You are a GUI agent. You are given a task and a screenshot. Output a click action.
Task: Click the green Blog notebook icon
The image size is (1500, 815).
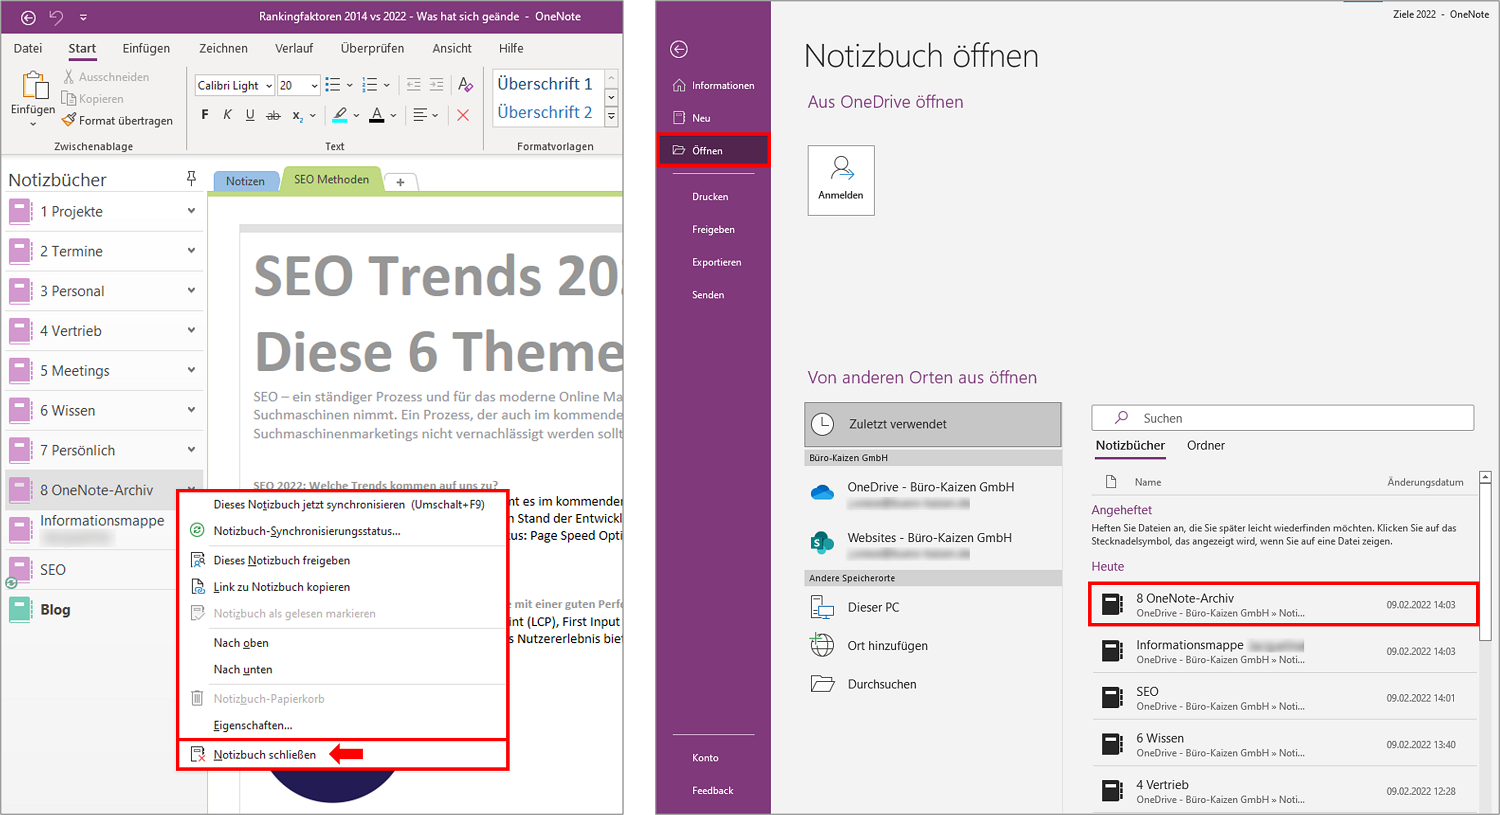[21, 610]
